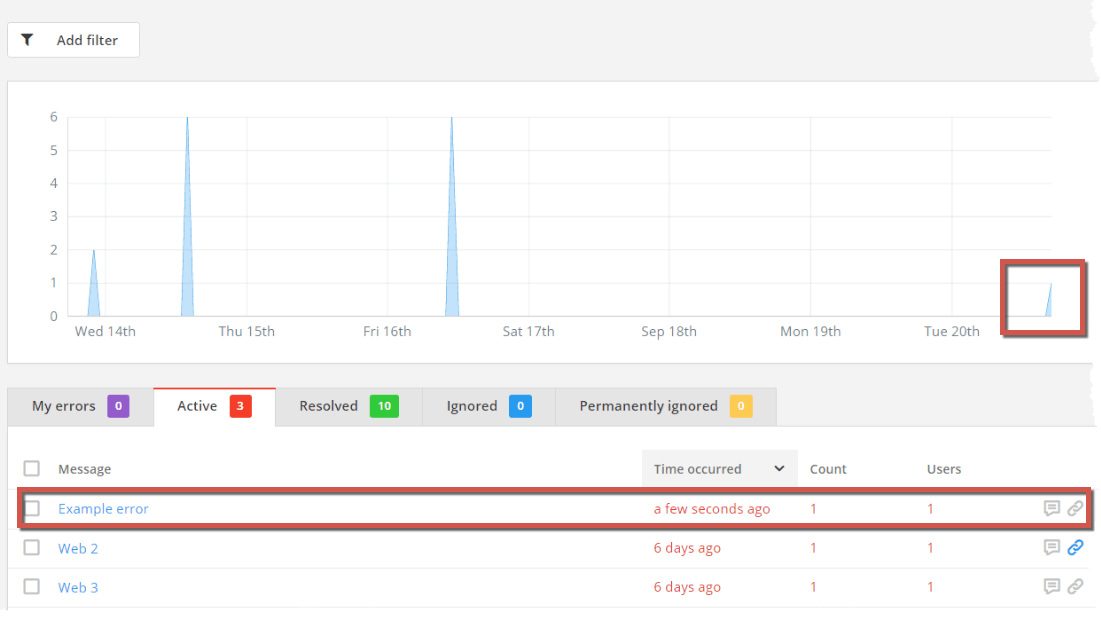The height and width of the screenshot is (619, 1101).
Task: Click the permalink icon on Web 3 row
Action: click(x=1076, y=586)
